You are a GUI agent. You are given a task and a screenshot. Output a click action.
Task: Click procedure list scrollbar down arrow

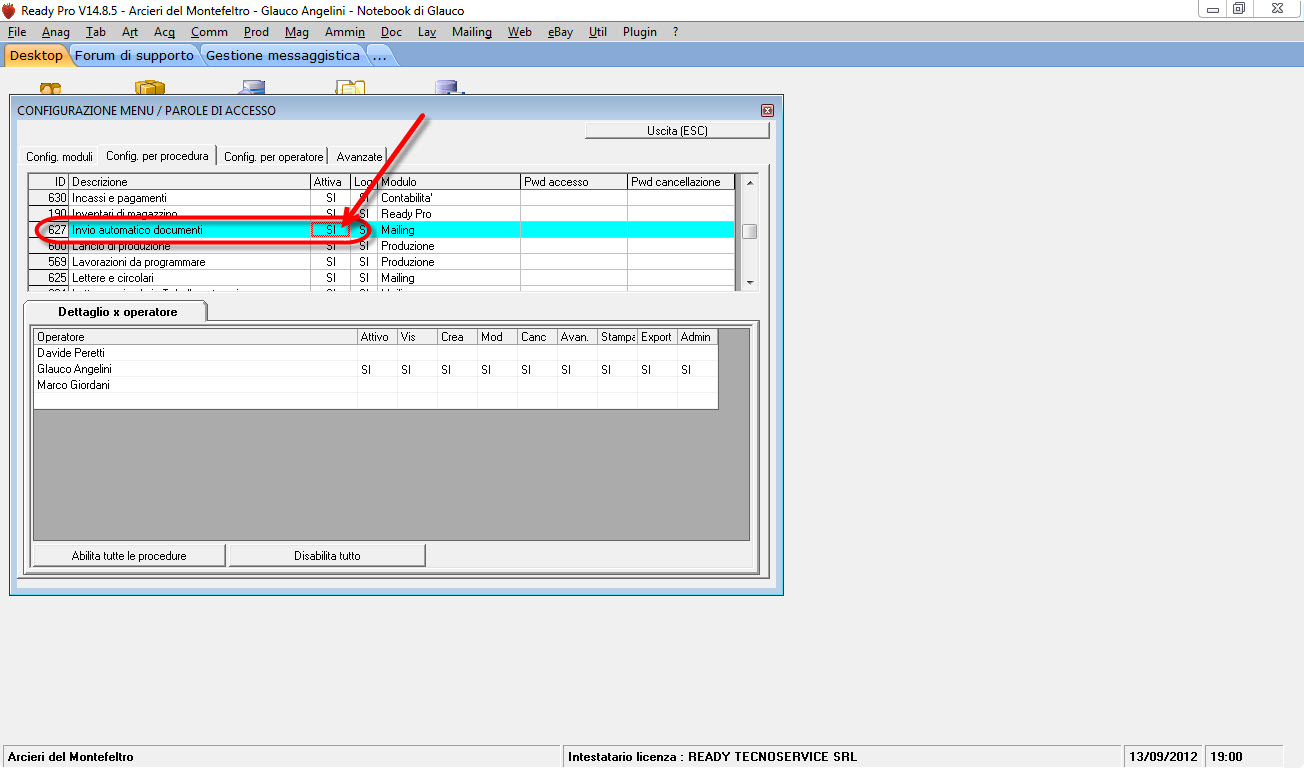[x=749, y=283]
